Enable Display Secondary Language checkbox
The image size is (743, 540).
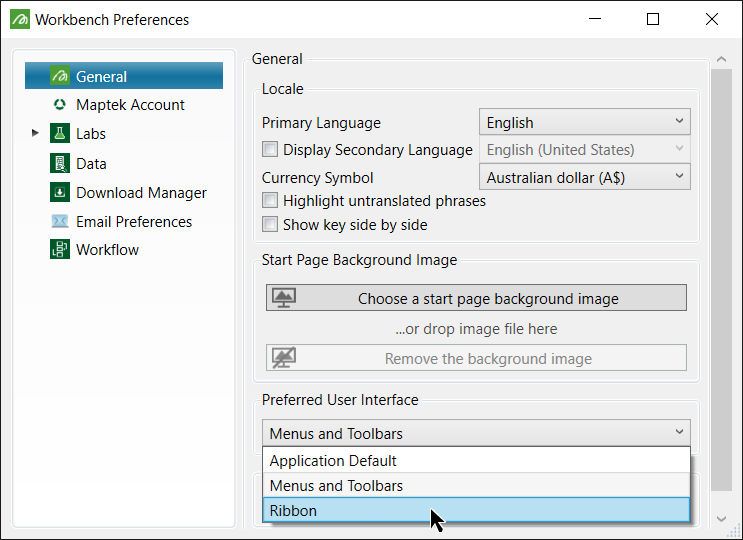click(x=270, y=150)
